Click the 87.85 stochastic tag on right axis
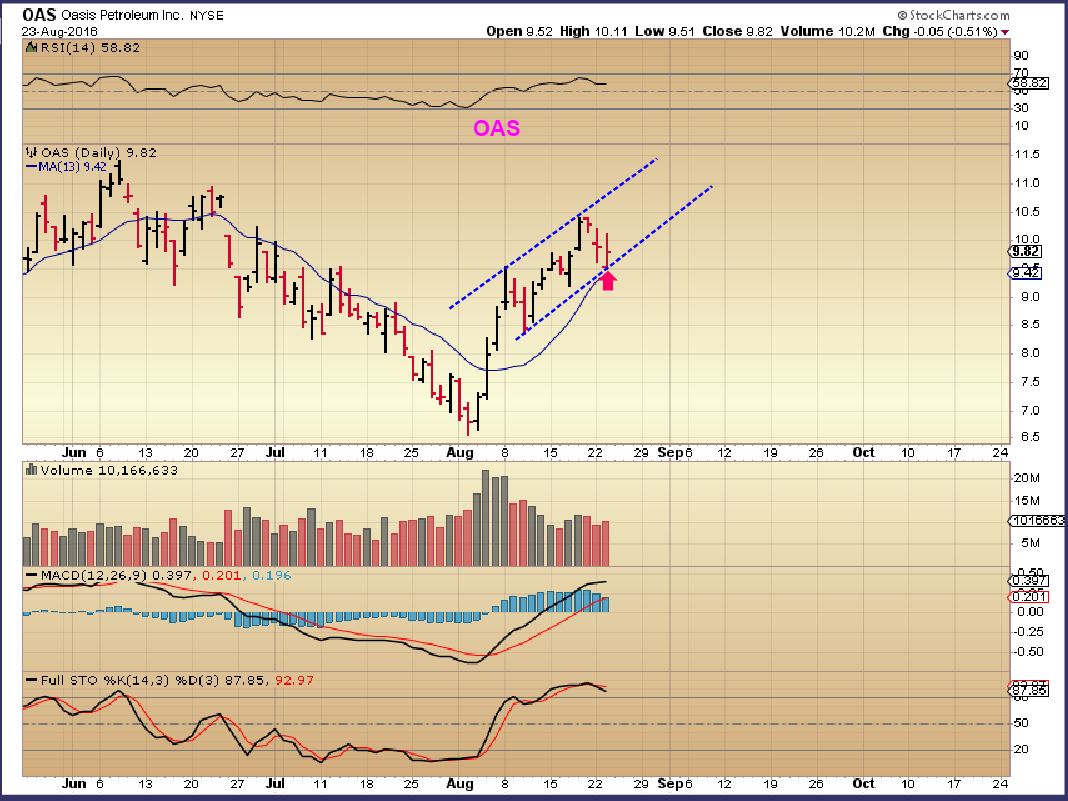1068x801 pixels. pyautogui.click(x=1028, y=690)
